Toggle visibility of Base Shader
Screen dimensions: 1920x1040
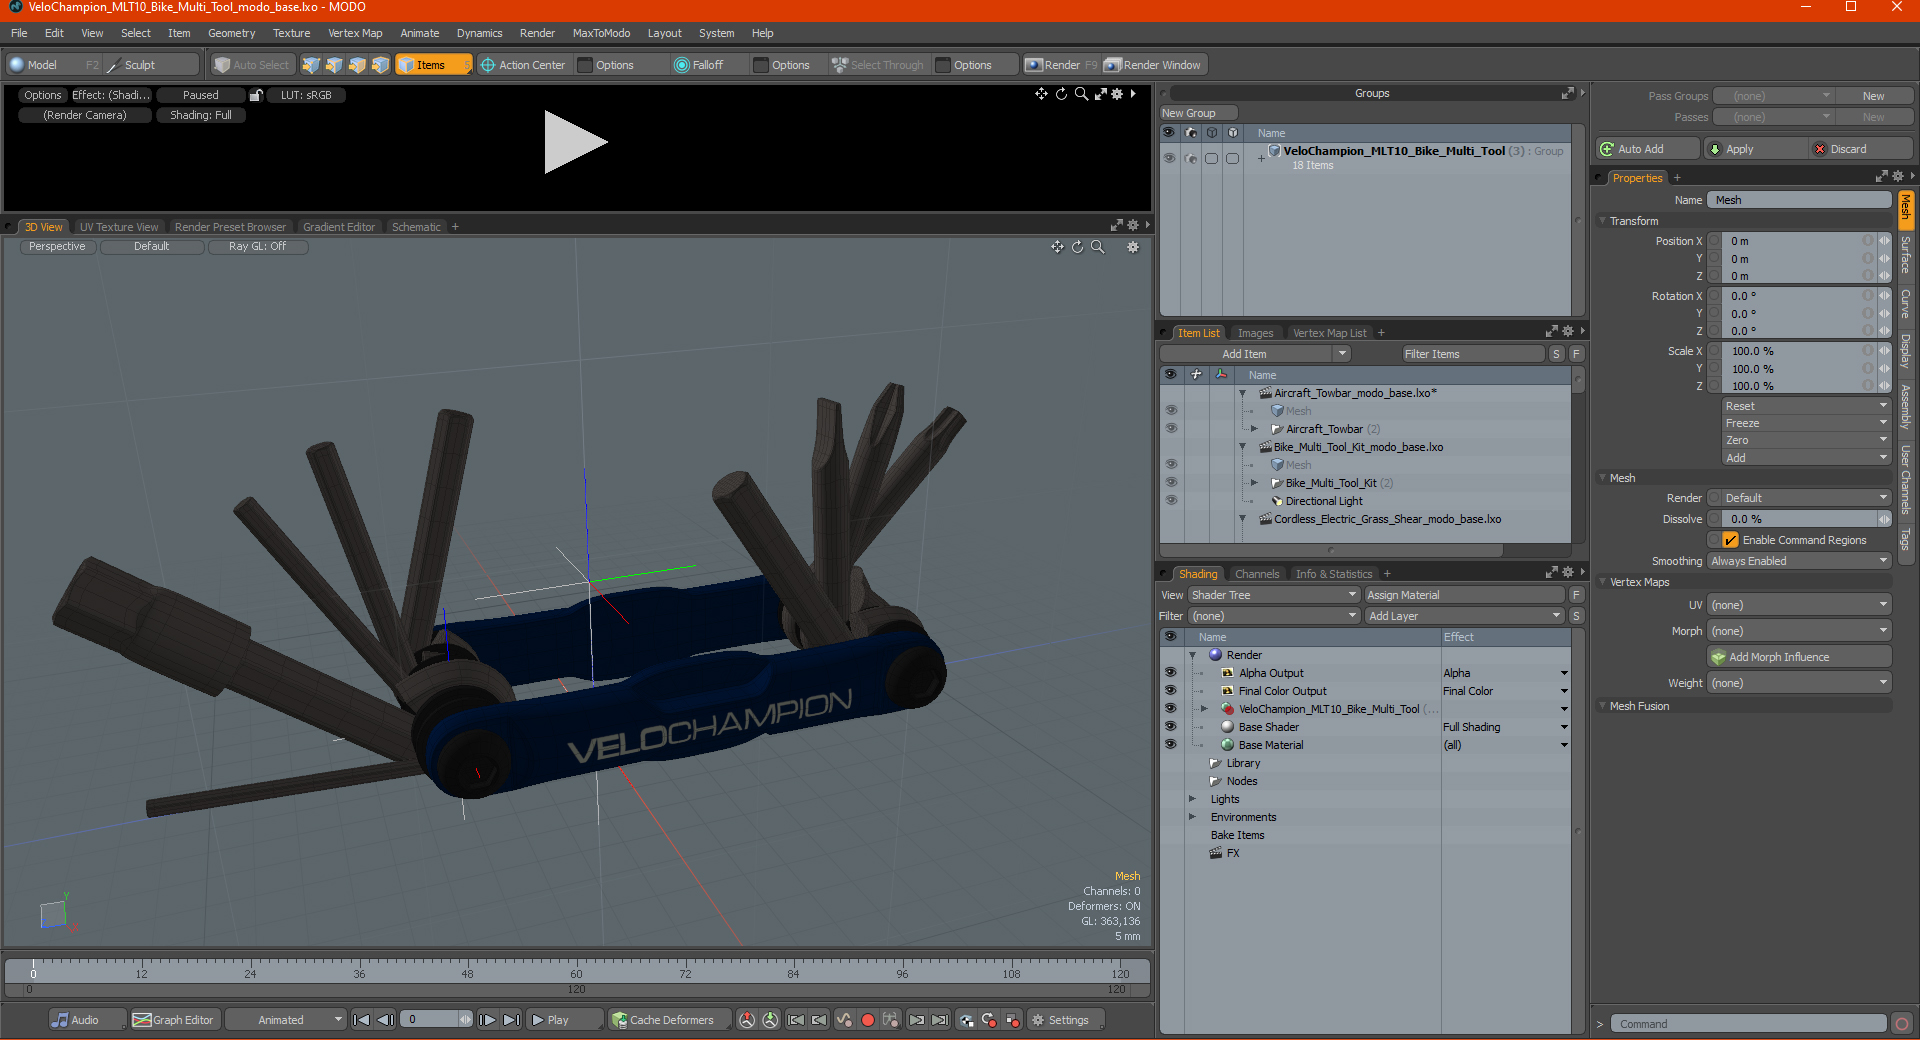point(1170,727)
